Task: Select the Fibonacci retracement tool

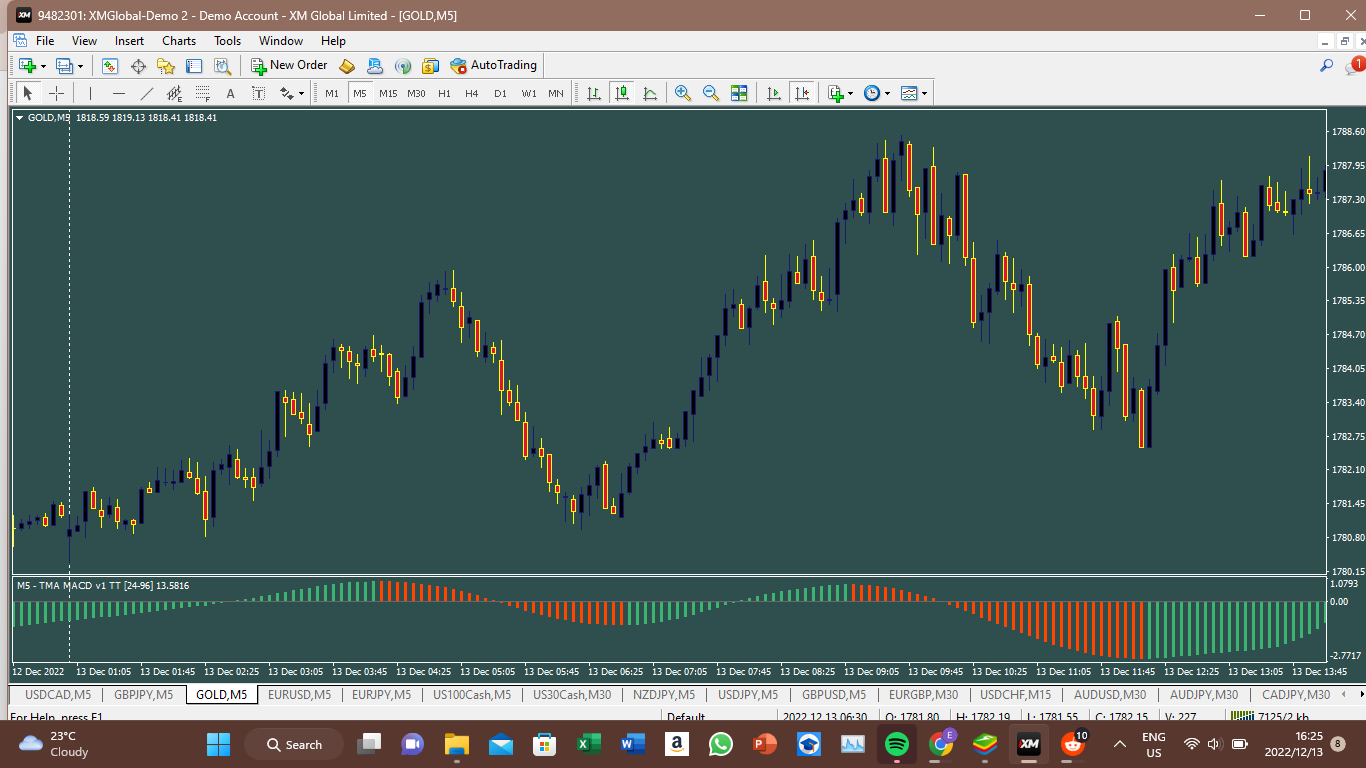Action: (202, 93)
